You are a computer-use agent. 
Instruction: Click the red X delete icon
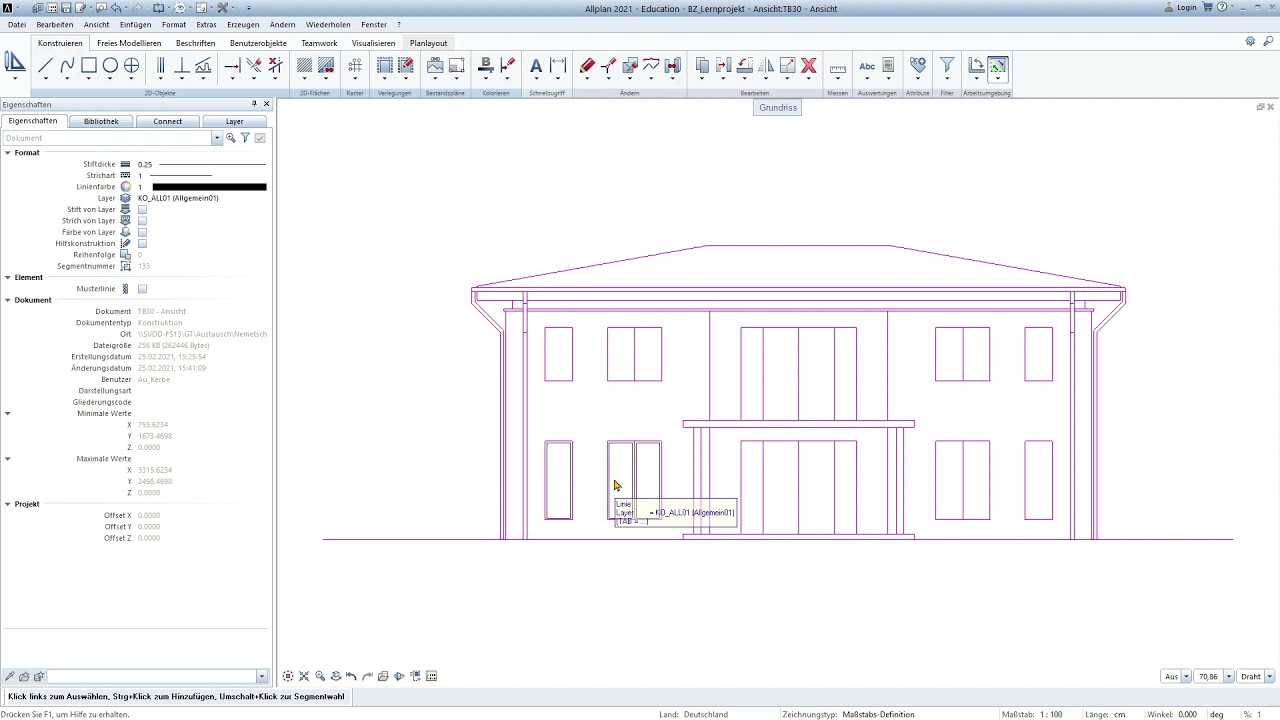809,66
